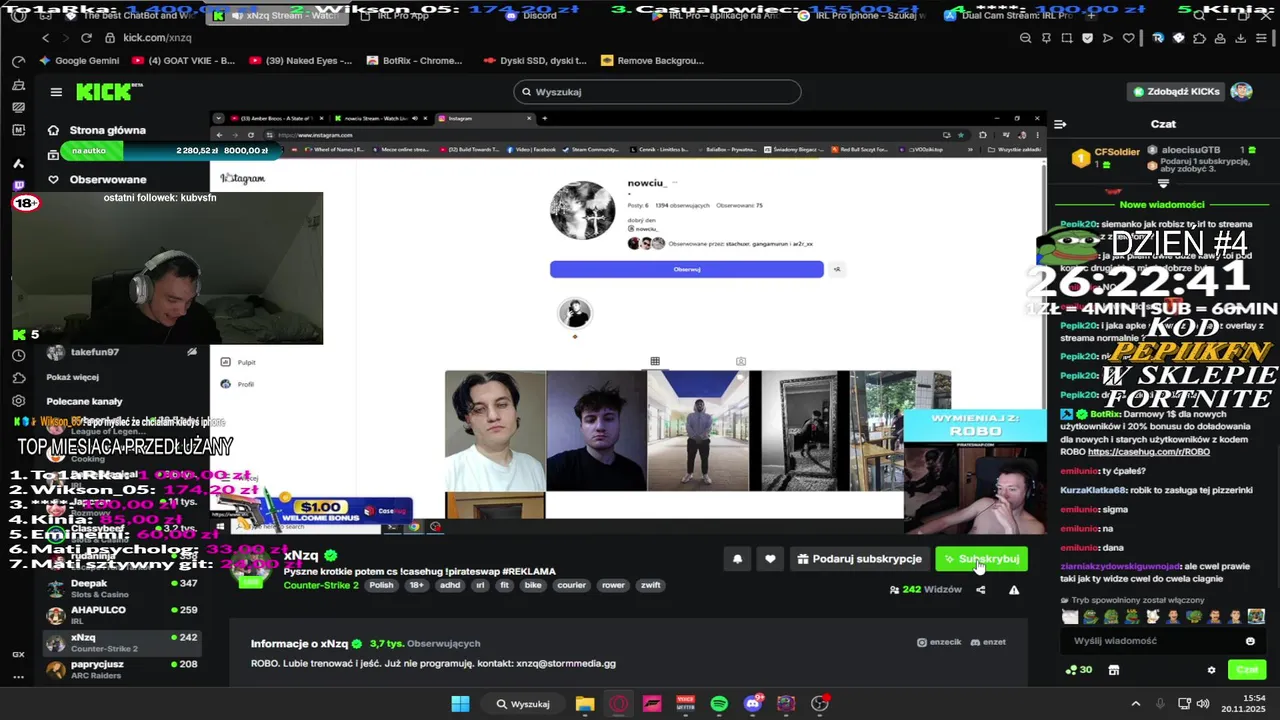
Task: Open AHAPULCO channel in the sidebar
Action: [x=123, y=615]
